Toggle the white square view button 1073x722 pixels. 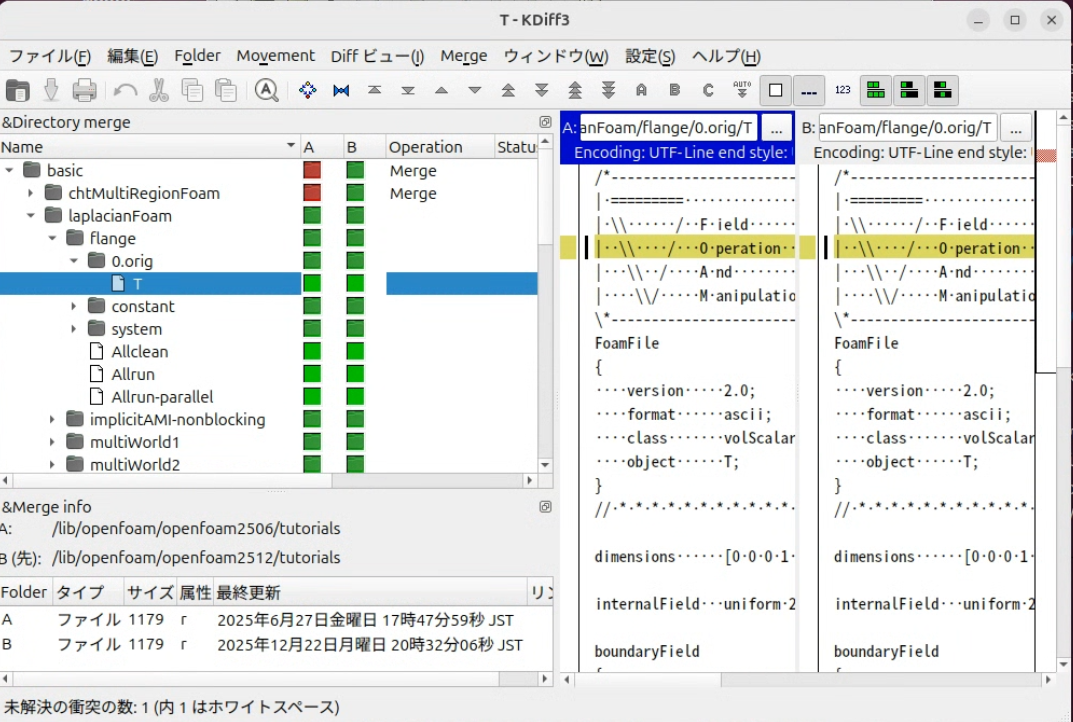click(x=775, y=90)
